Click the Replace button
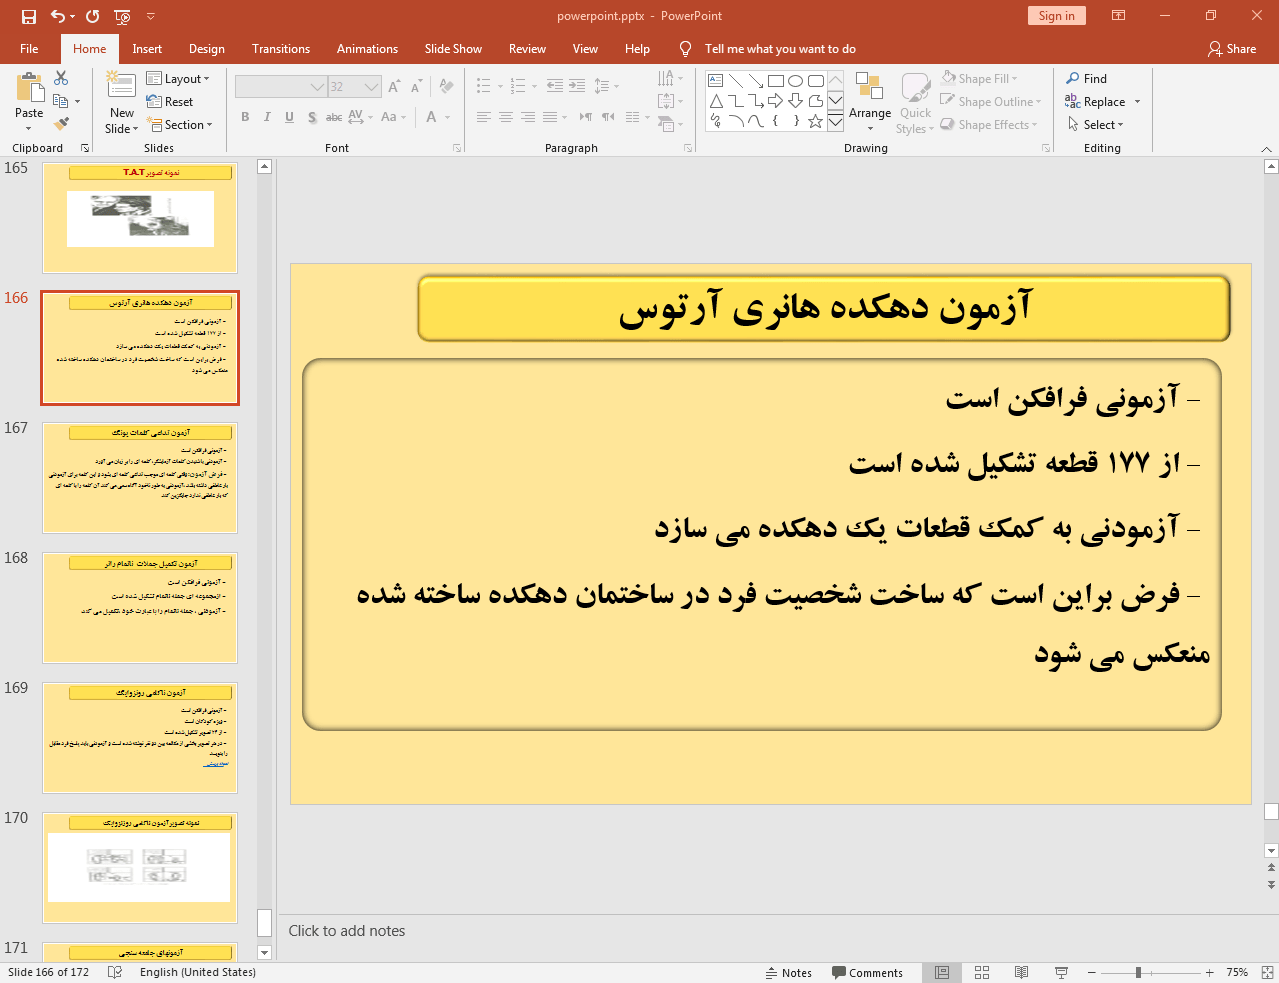 click(x=1102, y=101)
